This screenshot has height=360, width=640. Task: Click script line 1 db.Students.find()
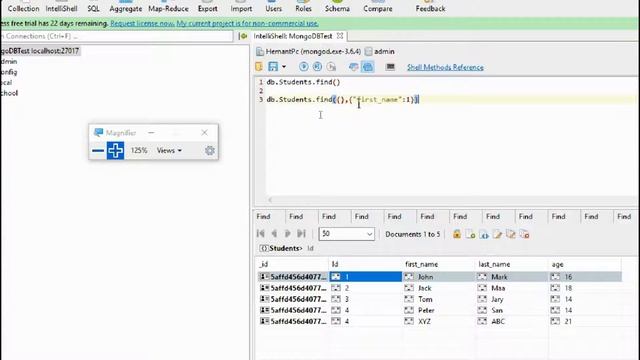pyautogui.click(x=303, y=82)
